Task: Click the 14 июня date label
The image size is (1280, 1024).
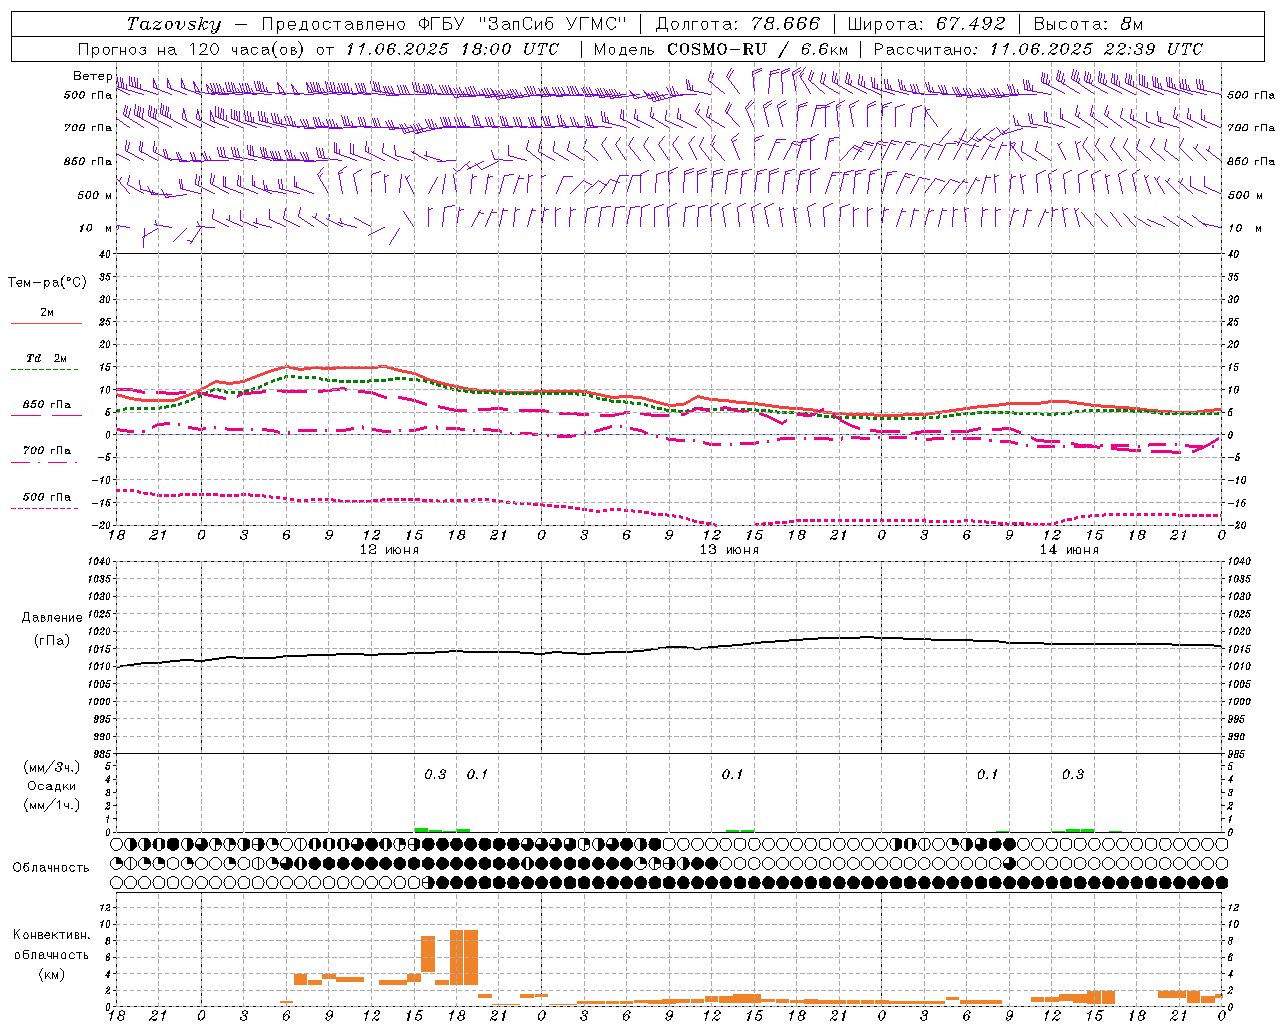Action: [1069, 550]
